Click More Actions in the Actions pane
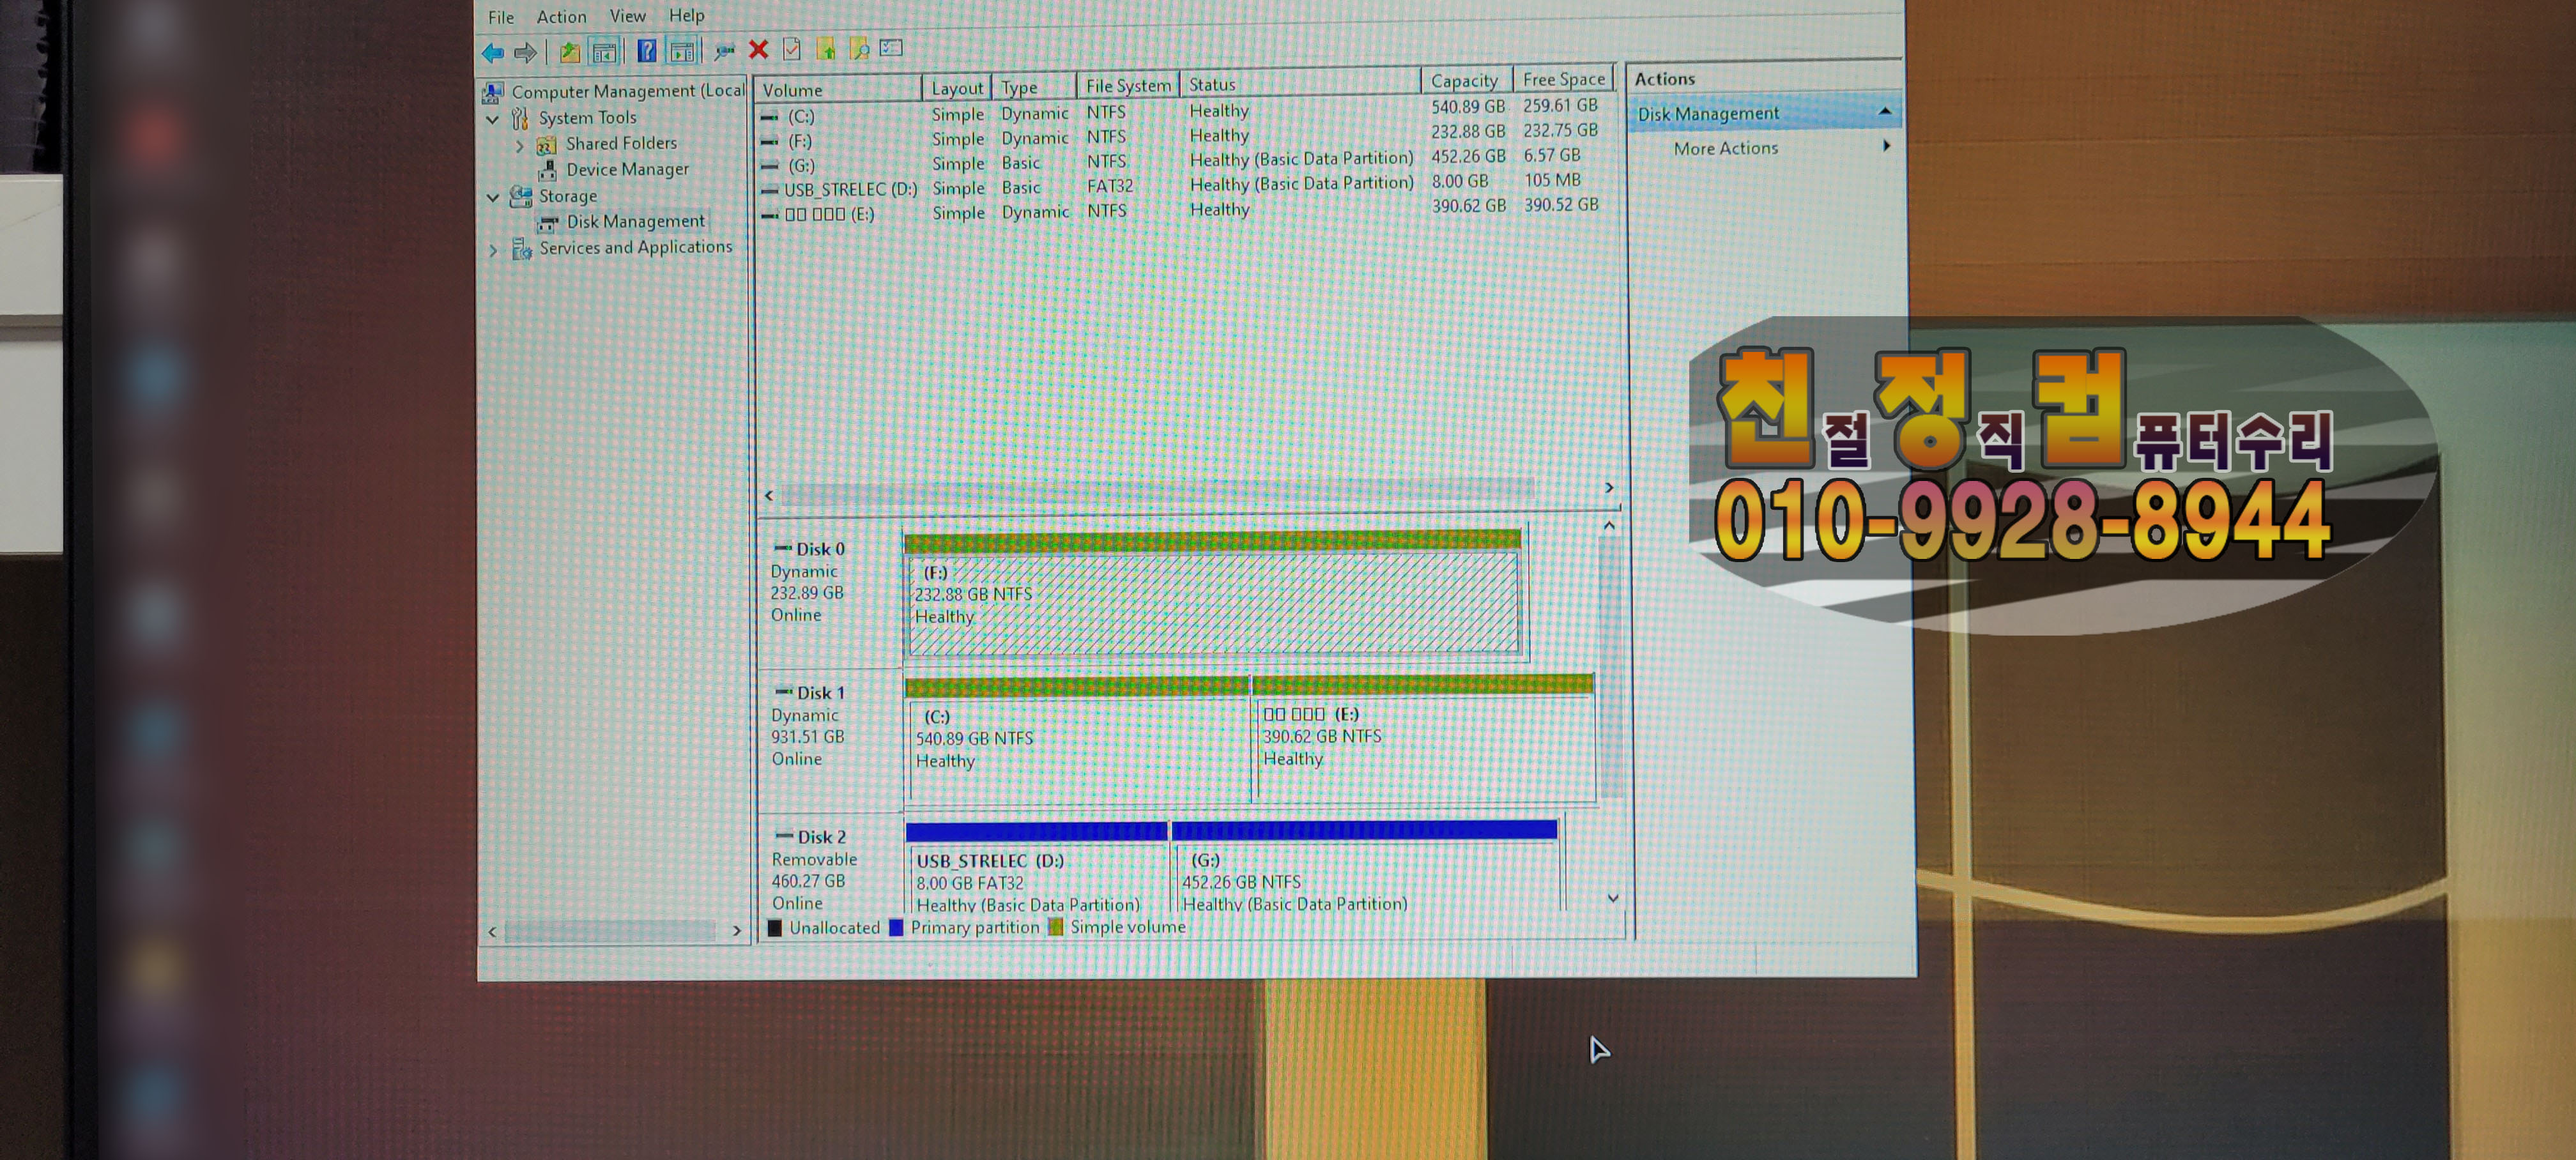2576x1160 pixels. click(1725, 148)
